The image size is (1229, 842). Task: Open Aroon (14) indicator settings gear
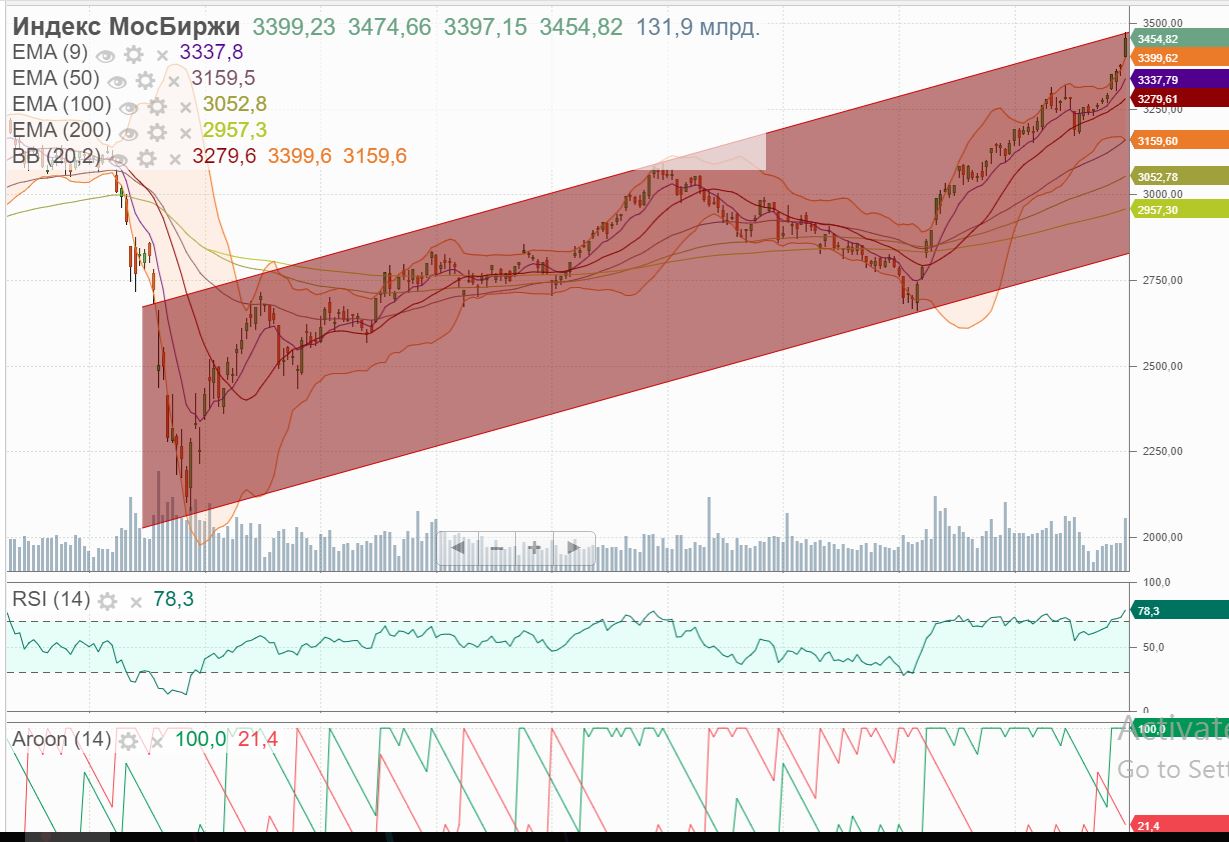click(128, 741)
